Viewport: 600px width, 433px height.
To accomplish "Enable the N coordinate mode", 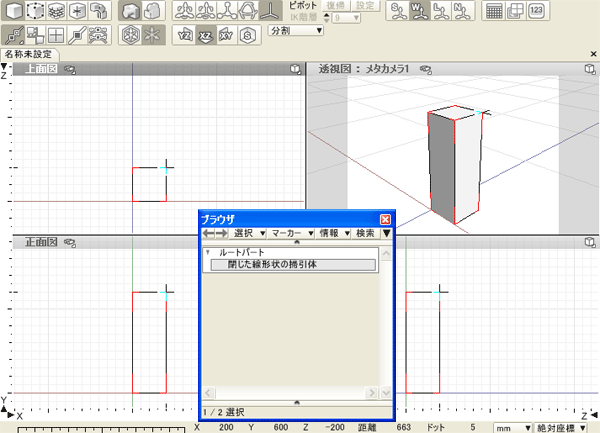I will point(462,11).
